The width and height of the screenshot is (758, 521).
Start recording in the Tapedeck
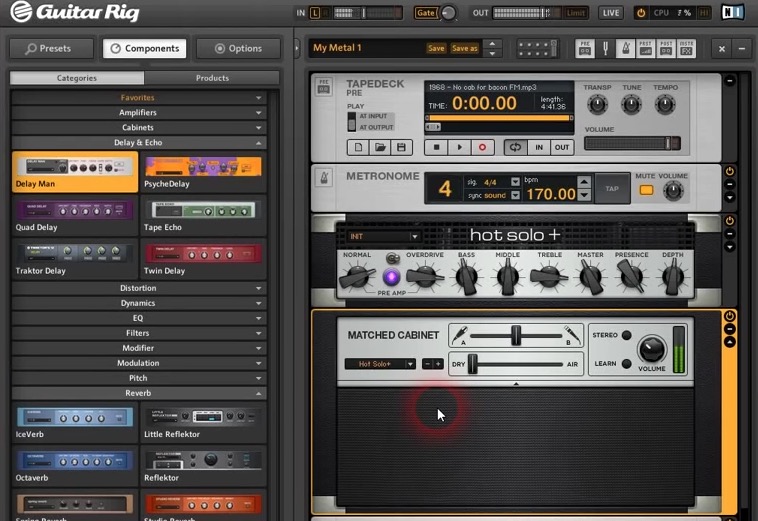pos(482,147)
